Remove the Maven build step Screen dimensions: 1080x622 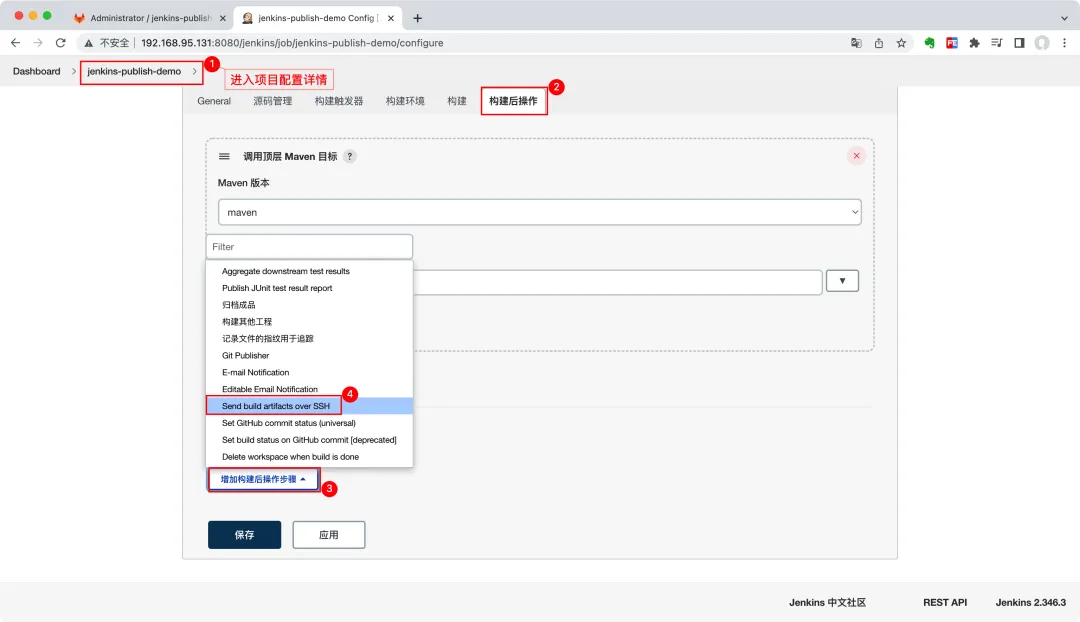tap(856, 156)
